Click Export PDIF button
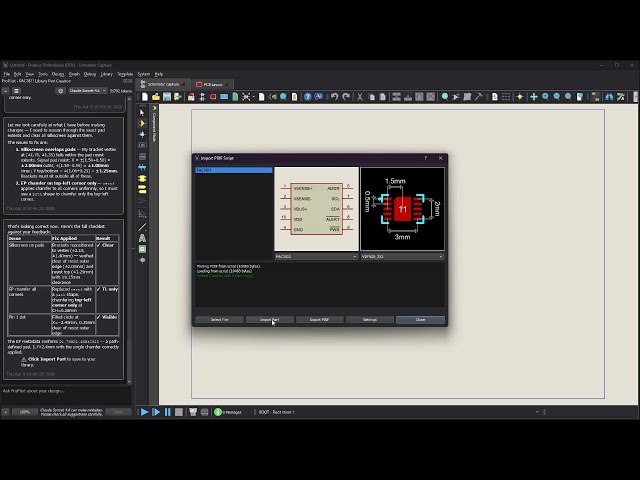This screenshot has width=640, height=480. click(320, 320)
